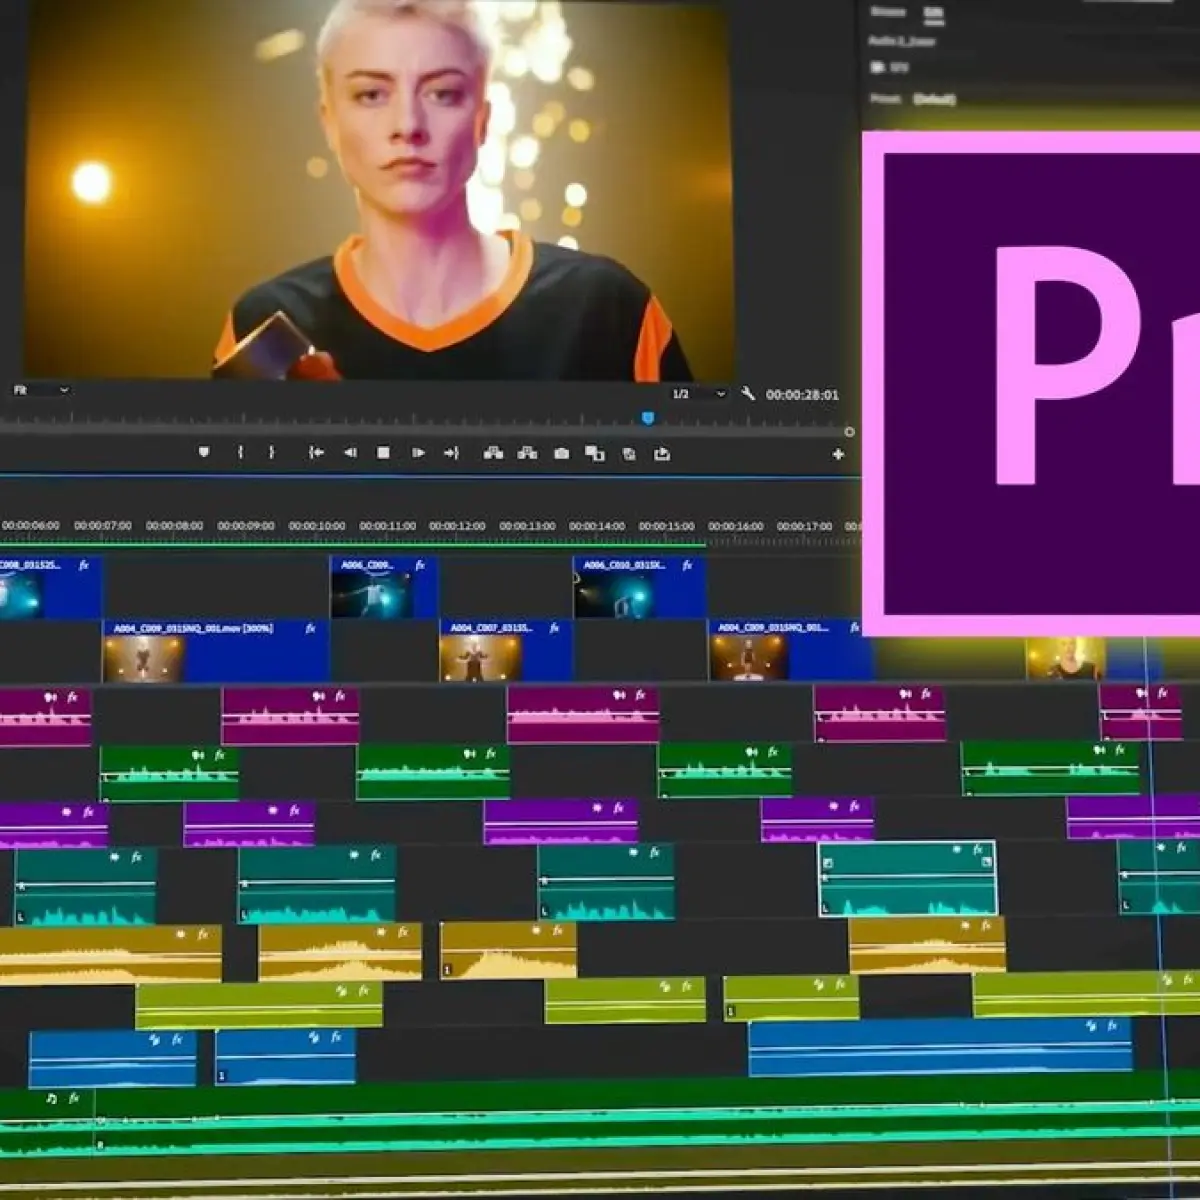Click the 00:00:10:00 mark on timeline ruler
This screenshot has width=1200, height=1200.
[x=317, y=525]
